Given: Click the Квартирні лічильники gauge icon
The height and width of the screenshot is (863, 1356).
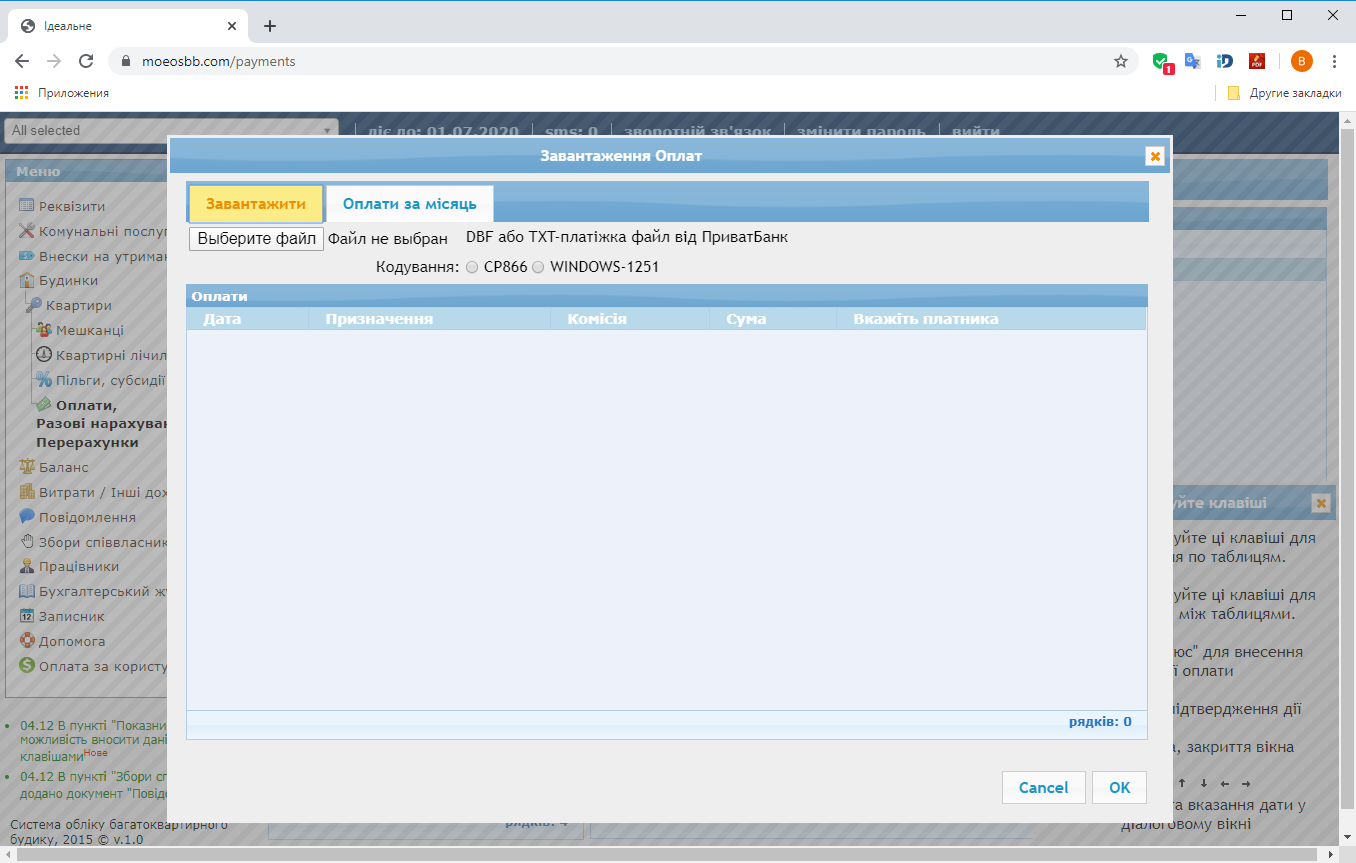Looking at the screenshot, I should (44, 355).
